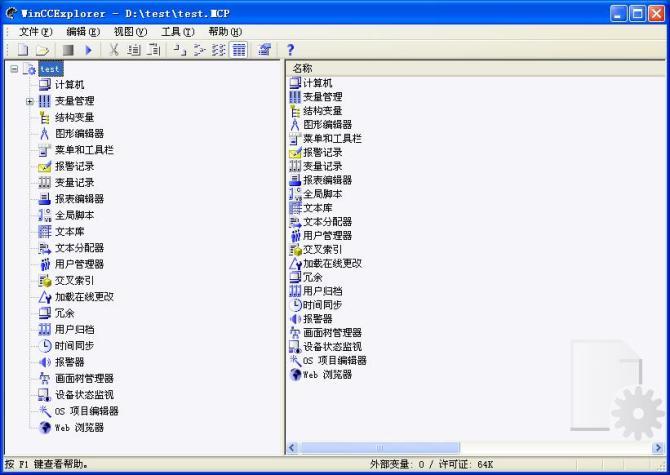
Task: Open the 文件(F) menu
Action: (35, 32)
